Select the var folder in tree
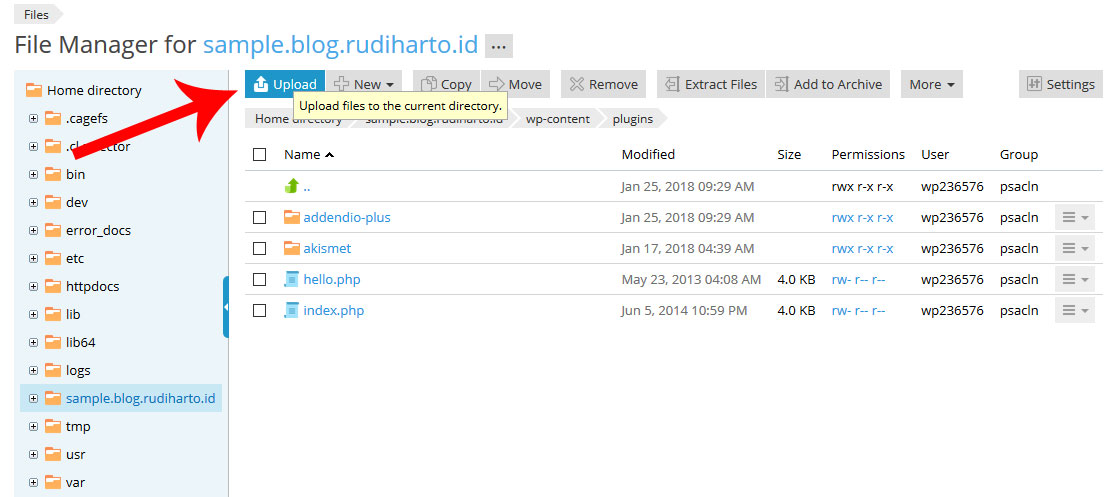Screen dimensions: 1120x497 coord(75,482)
